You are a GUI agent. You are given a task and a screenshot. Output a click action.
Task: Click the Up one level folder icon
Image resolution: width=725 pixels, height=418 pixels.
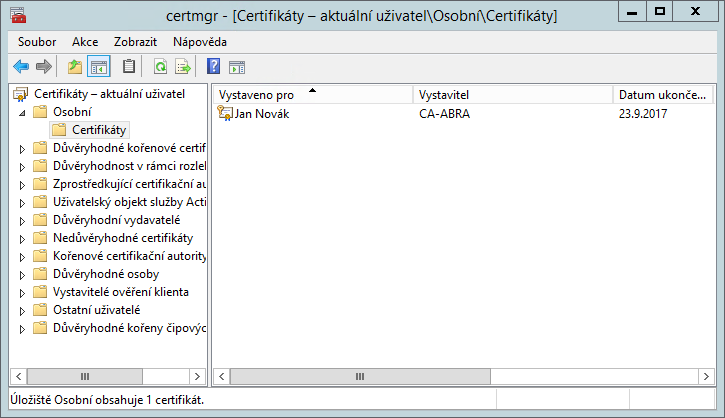(x=74, y=67)
